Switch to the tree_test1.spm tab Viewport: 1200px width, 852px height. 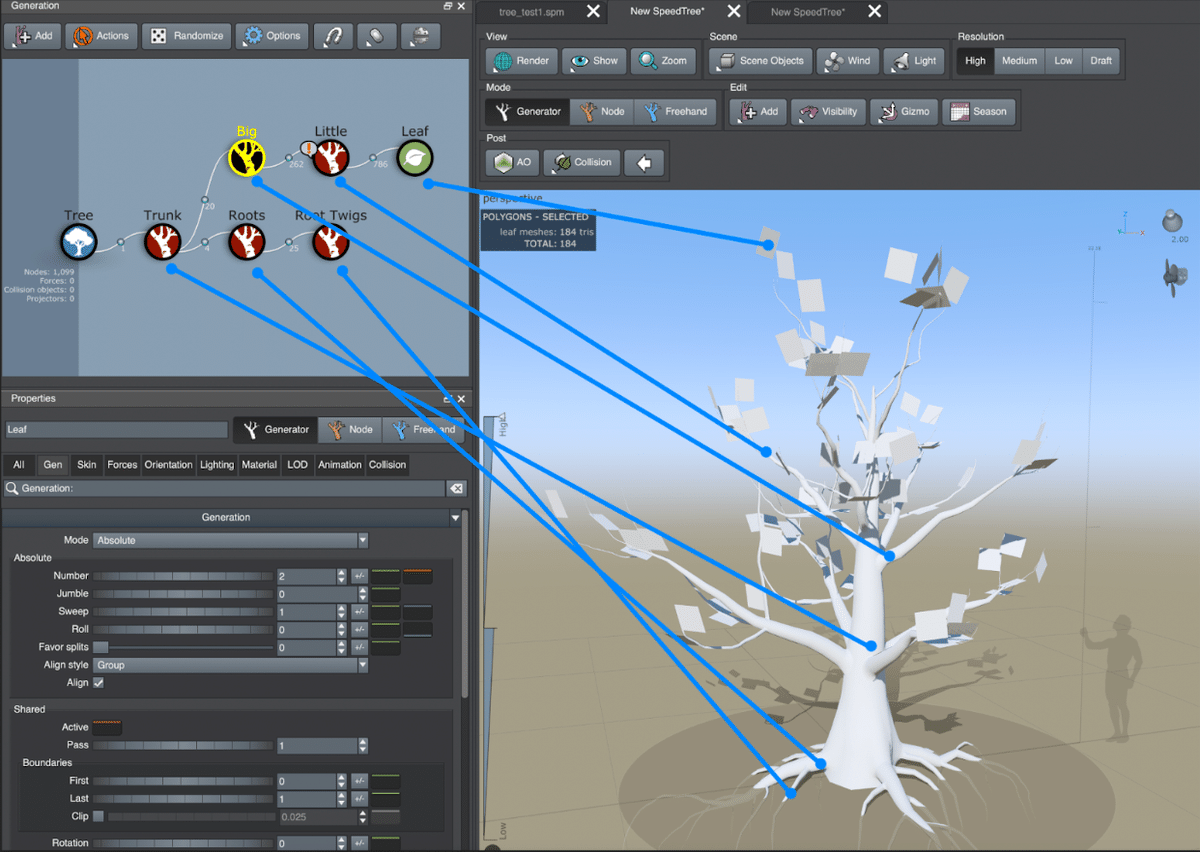pyautogui.click(x=532, y=12)
